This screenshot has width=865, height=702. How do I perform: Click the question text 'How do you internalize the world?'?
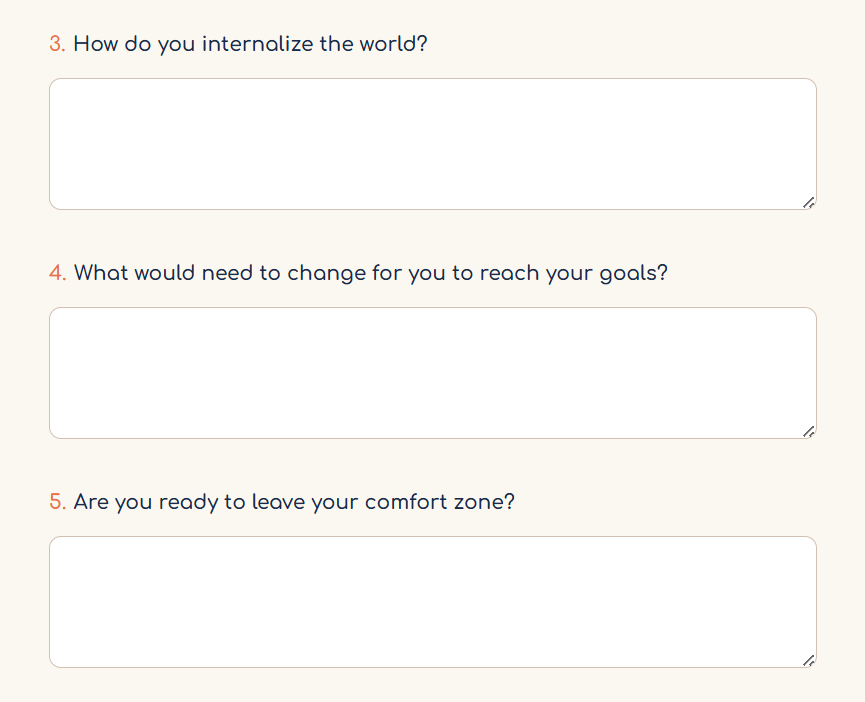point(250,45)
